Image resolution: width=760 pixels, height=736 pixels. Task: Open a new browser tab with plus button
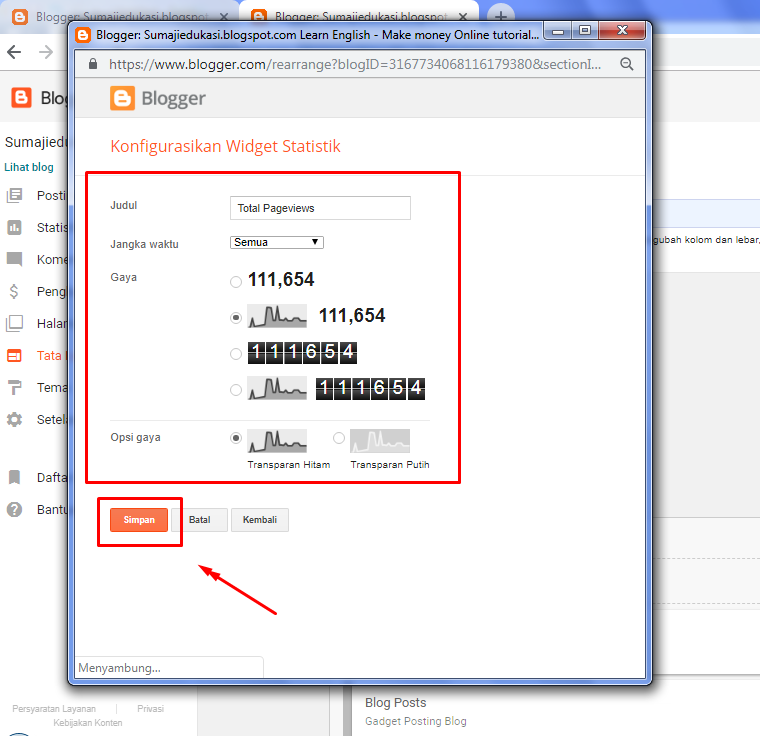pyautogui.click(x=501, y=17)
